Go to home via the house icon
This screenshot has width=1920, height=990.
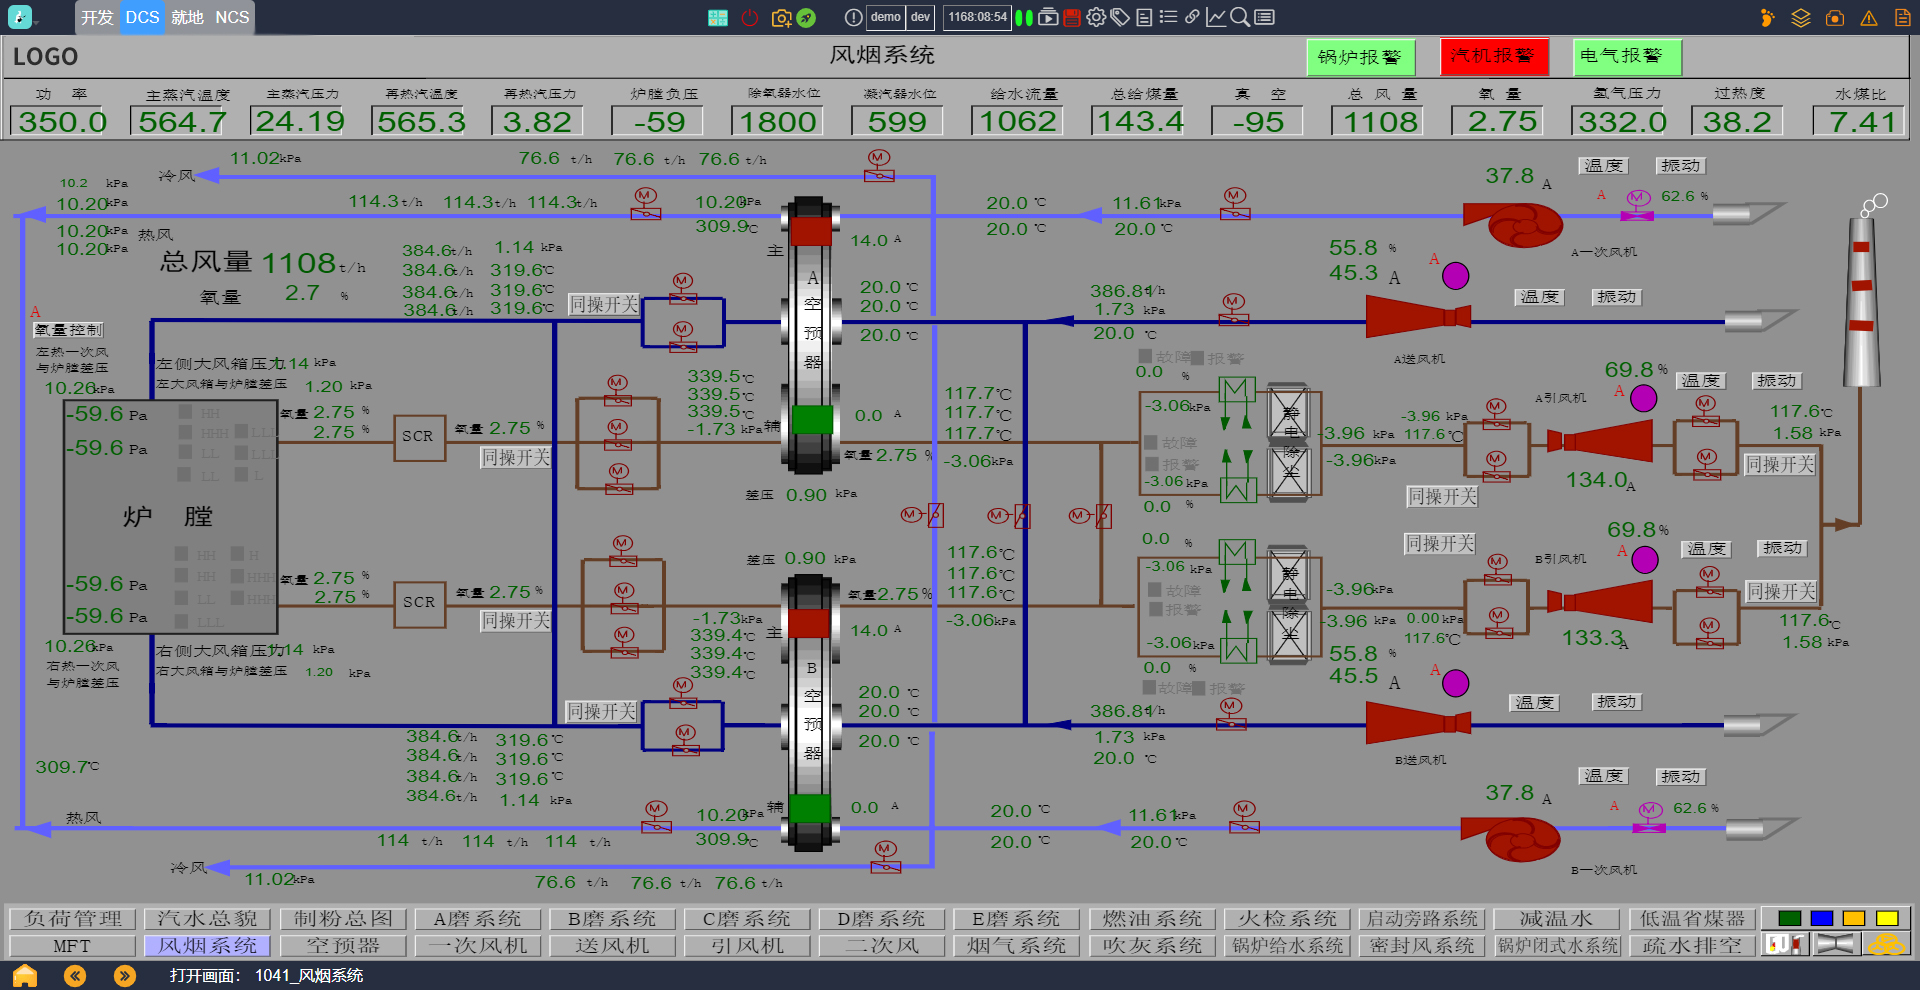24,975
